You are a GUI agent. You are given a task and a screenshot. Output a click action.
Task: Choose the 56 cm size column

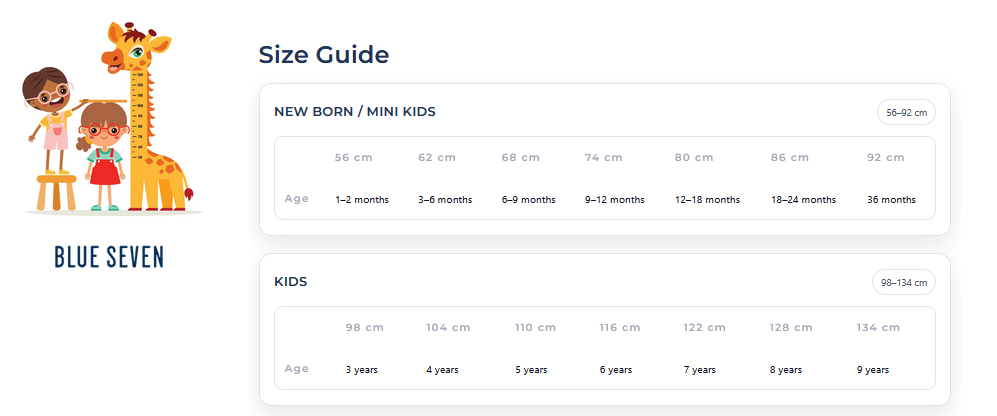click(353, 158)
